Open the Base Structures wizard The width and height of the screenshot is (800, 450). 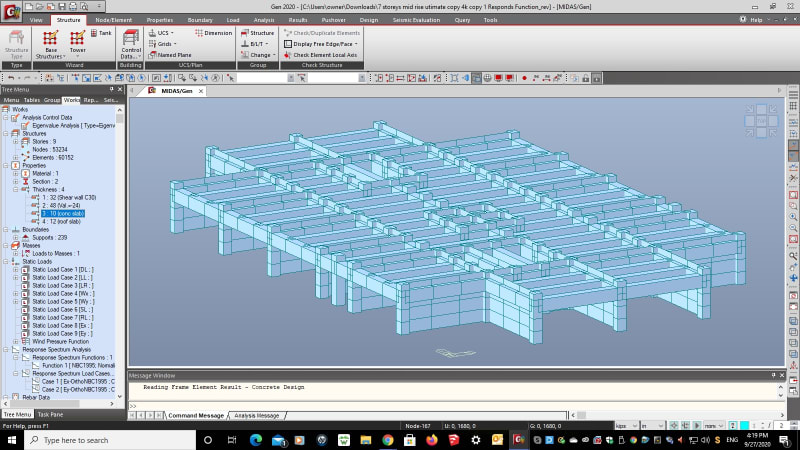(51, 44)
